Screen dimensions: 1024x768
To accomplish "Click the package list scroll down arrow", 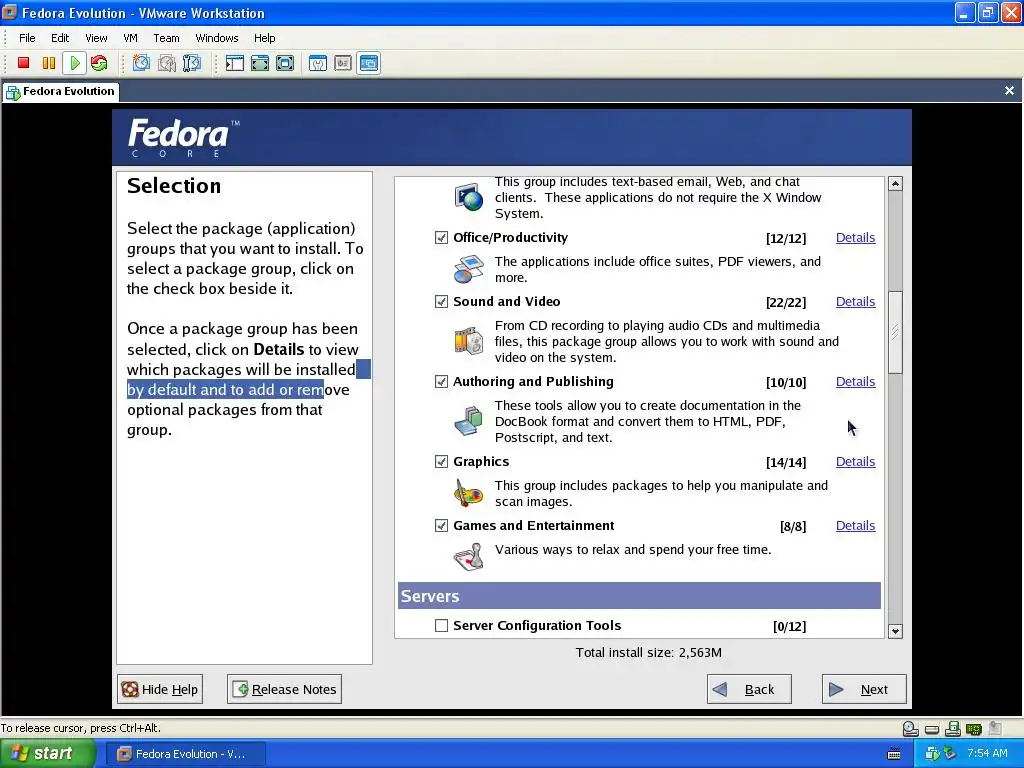I will click(x=895, y=631).
